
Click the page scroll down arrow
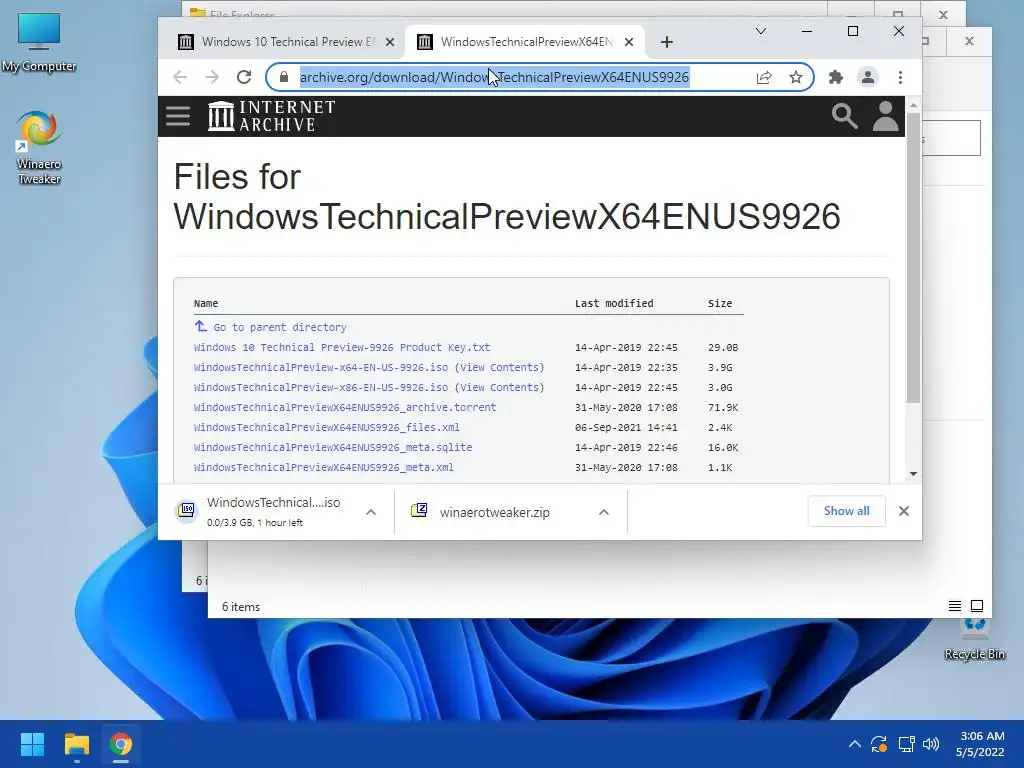[x=913, y=474]
